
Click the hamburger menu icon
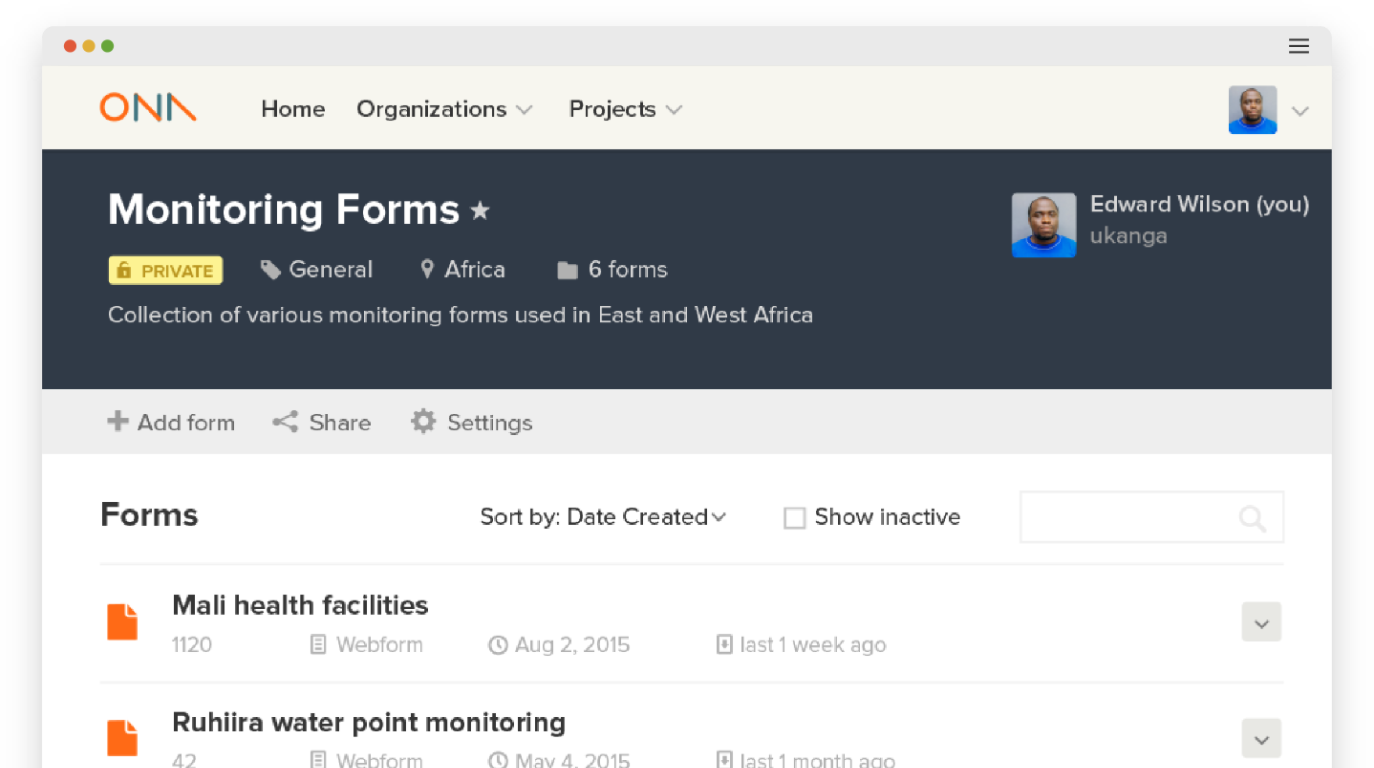point(1299,46)
